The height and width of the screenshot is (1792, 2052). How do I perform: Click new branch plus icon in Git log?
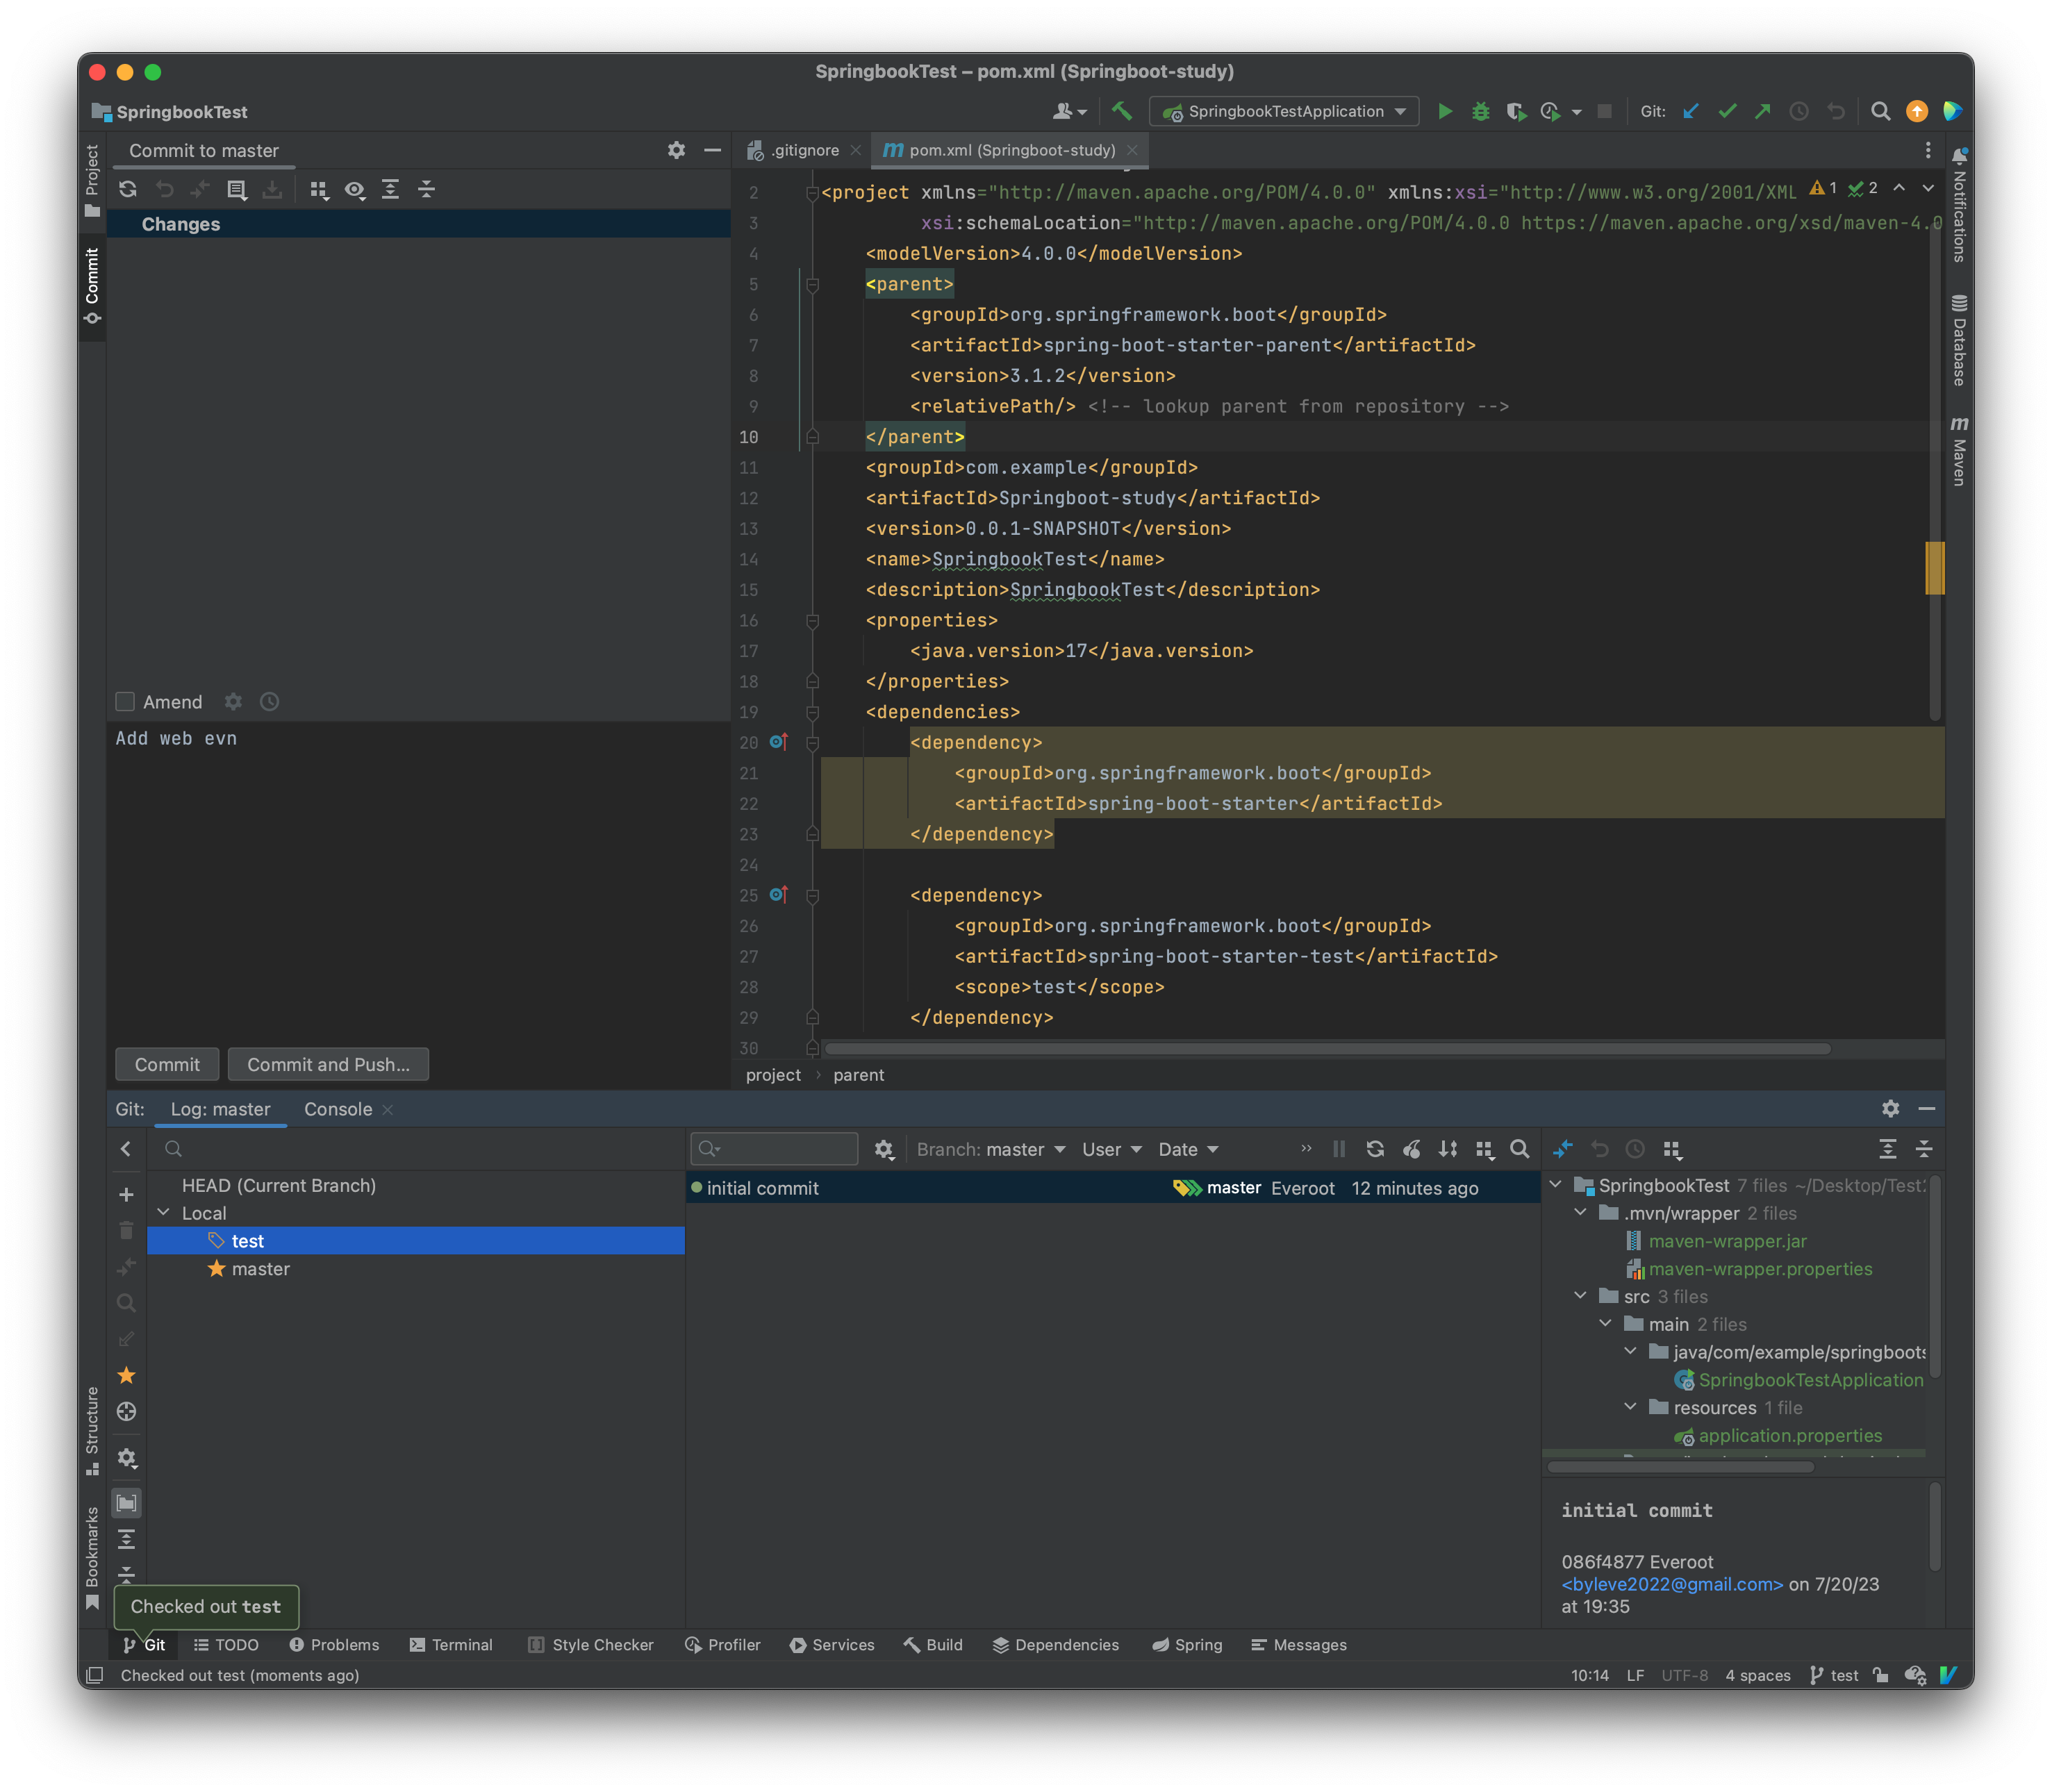126,1195
